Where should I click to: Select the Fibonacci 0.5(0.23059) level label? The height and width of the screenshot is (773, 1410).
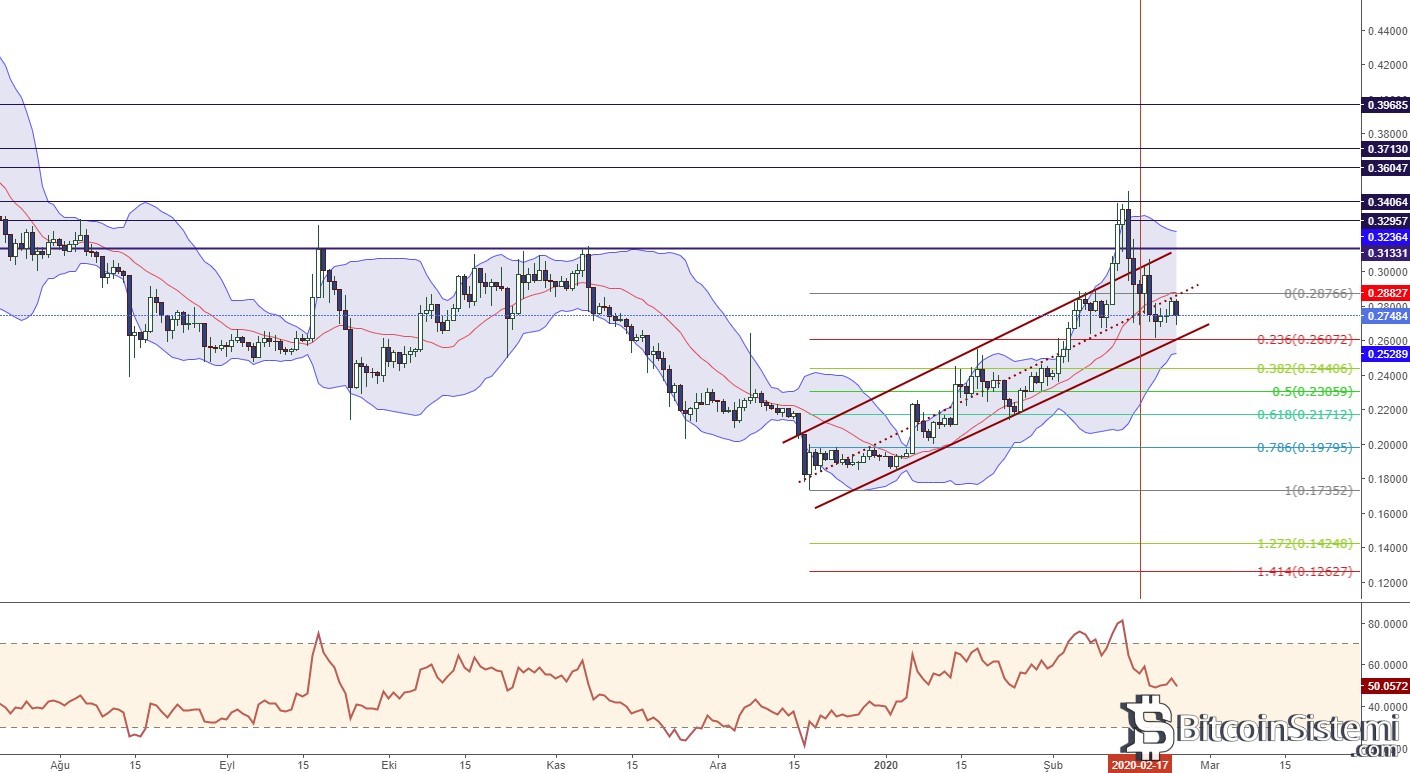[x=1312, y=391]
